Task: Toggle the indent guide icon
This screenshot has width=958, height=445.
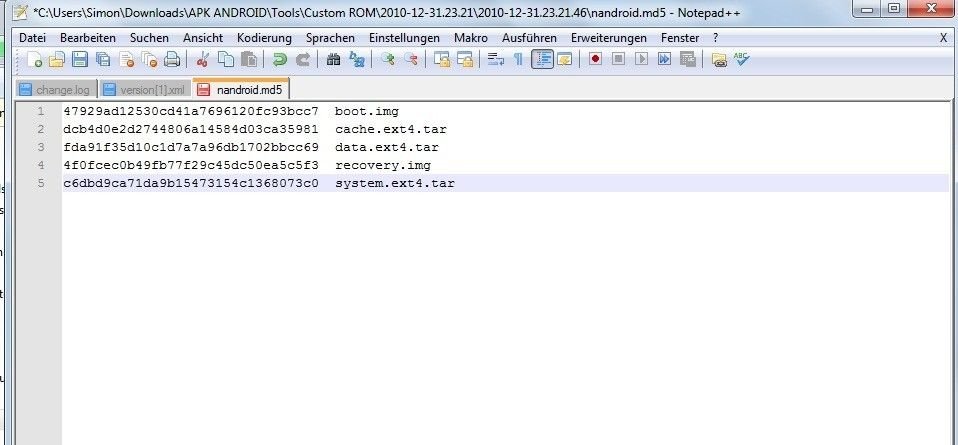Action: pyautogui.click(x=542, y=59)
